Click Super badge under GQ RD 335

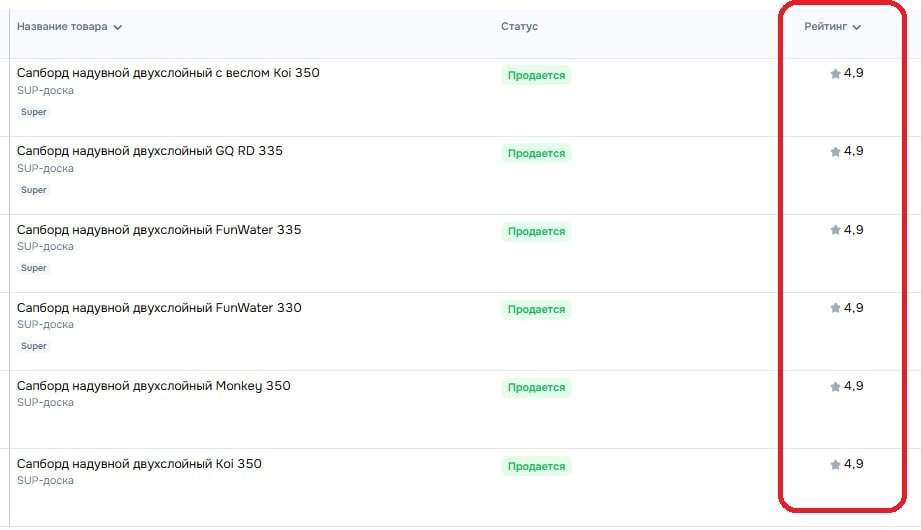pyautogui.click(x=34, y=190)
